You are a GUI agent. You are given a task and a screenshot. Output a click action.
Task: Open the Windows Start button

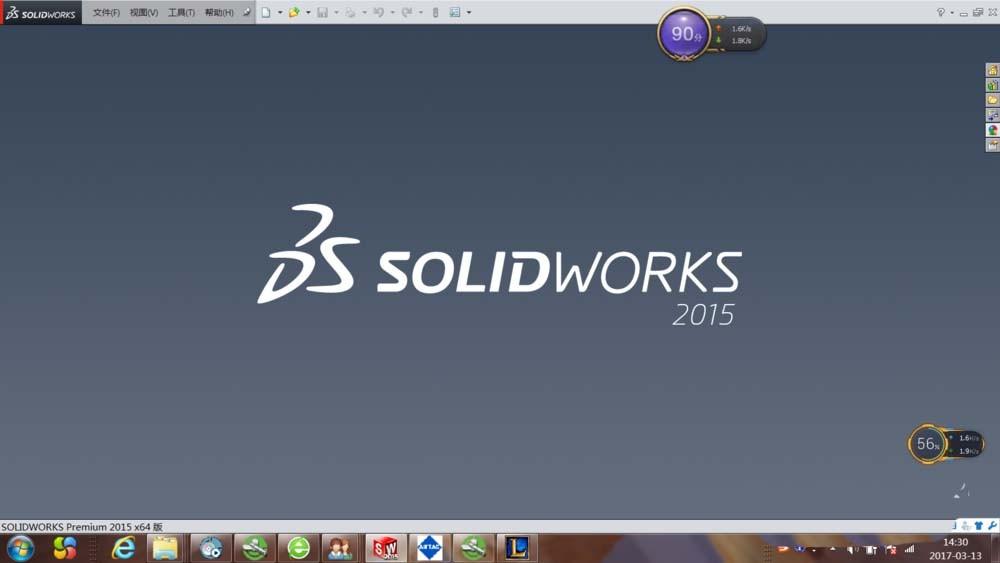pos(20,548)
